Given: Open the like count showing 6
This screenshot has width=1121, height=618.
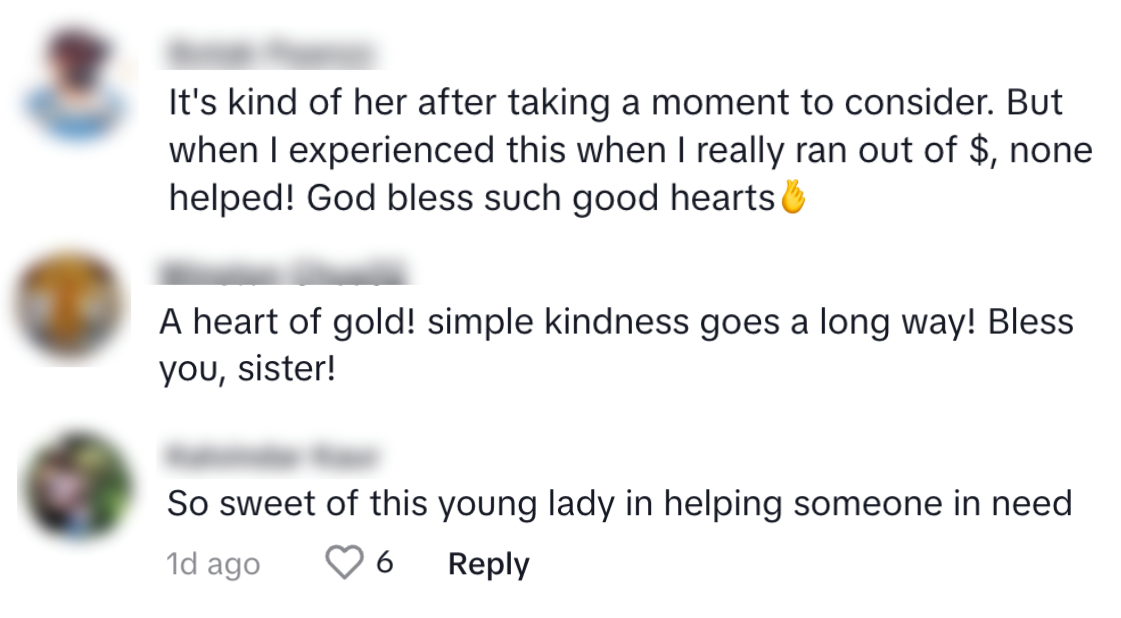Looking at the screenshot, I should pyautogui.click(x=384, y=564).
